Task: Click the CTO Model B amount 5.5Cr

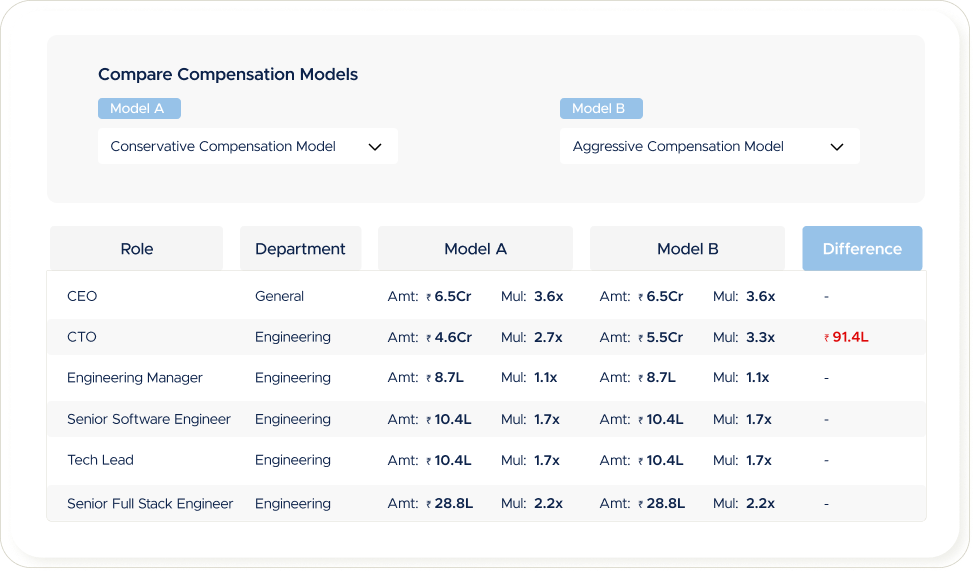Action: click(x=660, y=337)
